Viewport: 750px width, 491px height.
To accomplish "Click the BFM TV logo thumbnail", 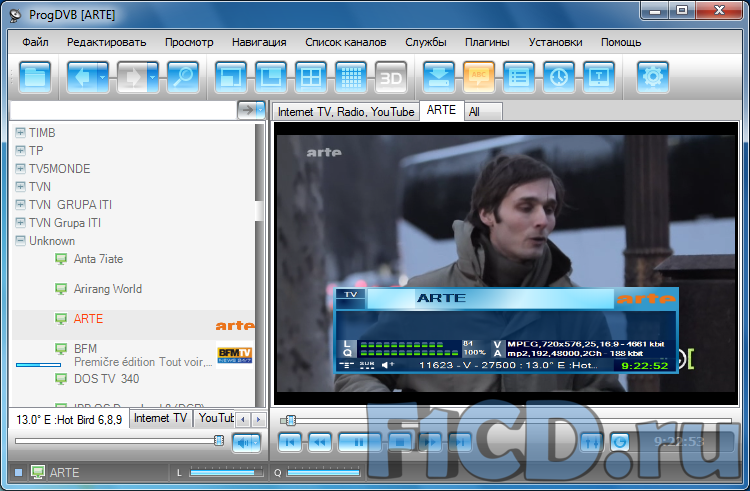I will pos(234,355).
